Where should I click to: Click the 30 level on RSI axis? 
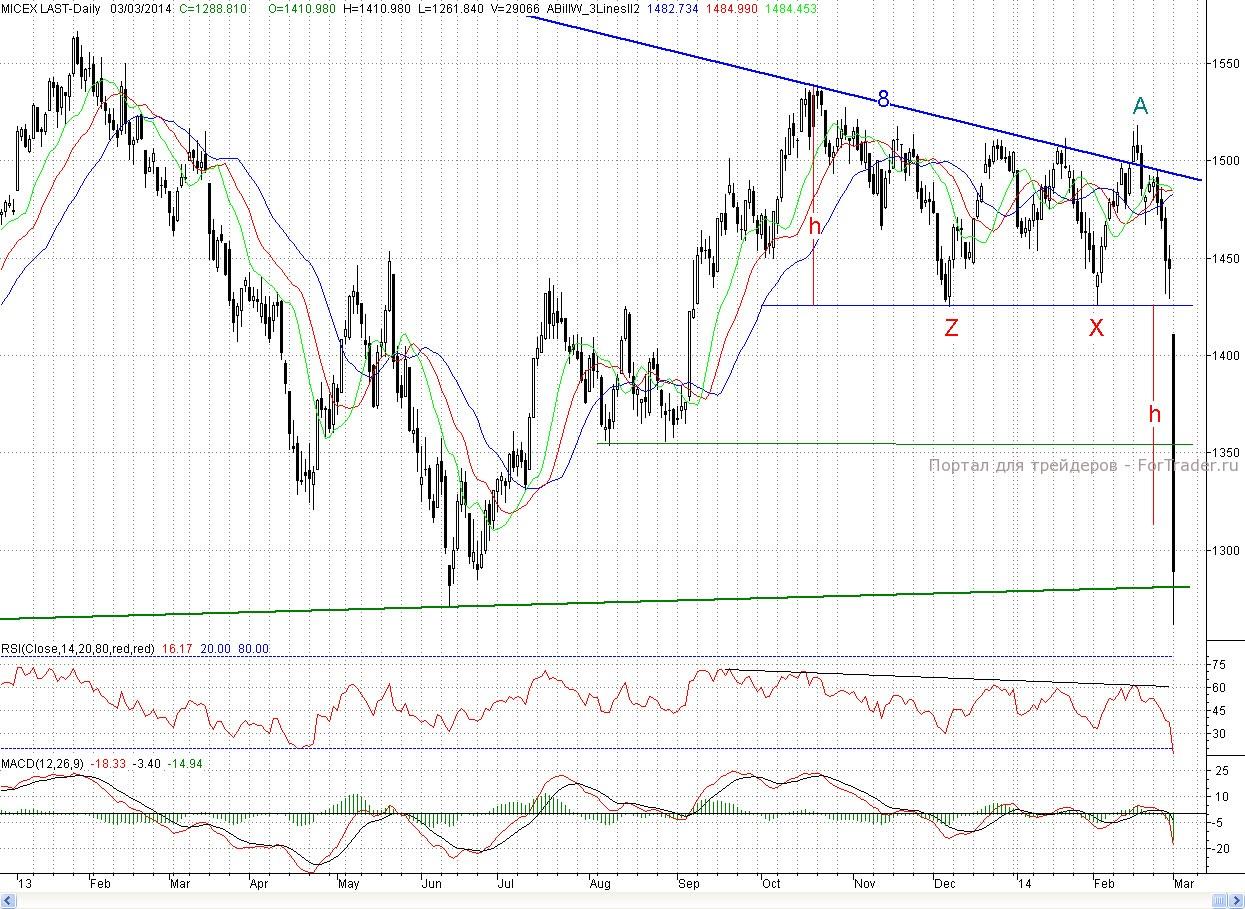click(x=1219, y=734)
